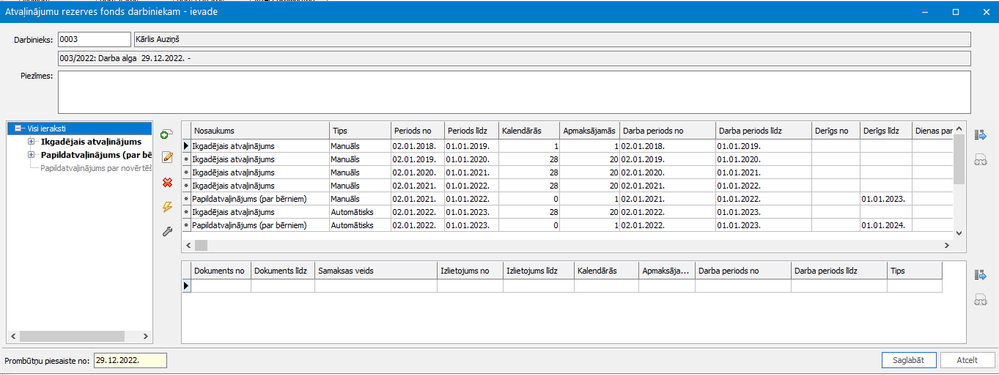Click the Izlietojums līdz column header
This screenshot has height=375, width=999.
coord(538,271)
